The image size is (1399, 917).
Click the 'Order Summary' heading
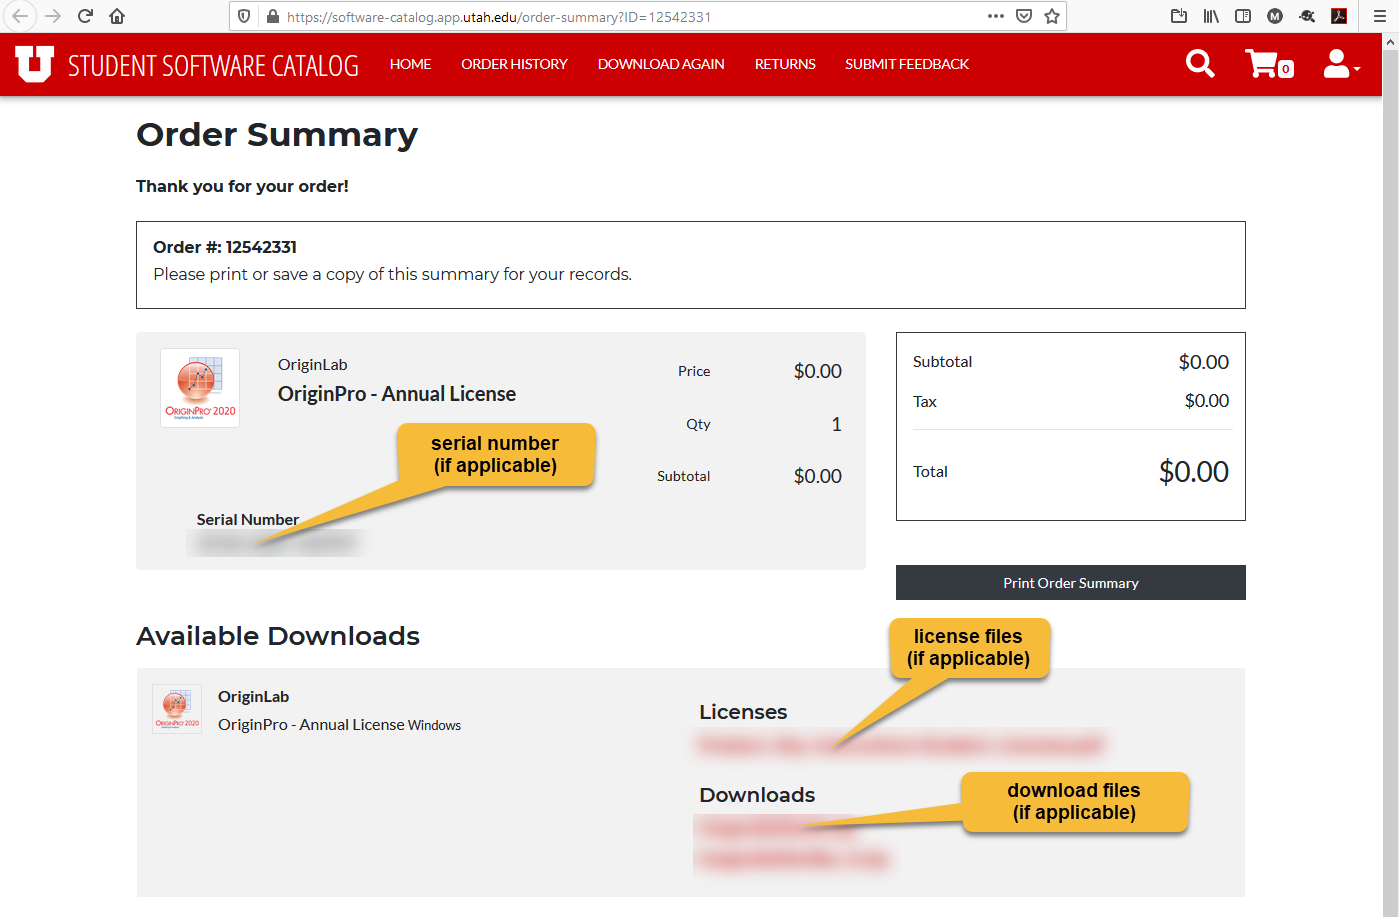[x=277, y=135]
